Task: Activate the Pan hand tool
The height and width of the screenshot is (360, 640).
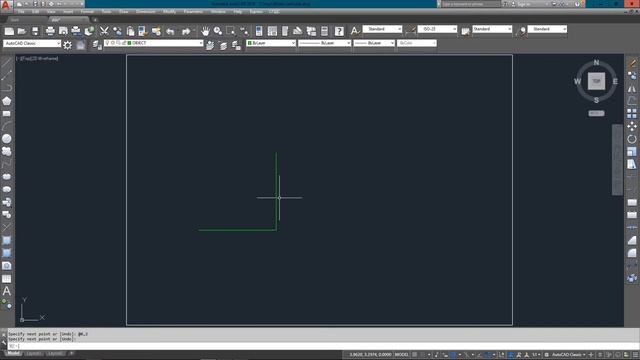Action: 205,31
